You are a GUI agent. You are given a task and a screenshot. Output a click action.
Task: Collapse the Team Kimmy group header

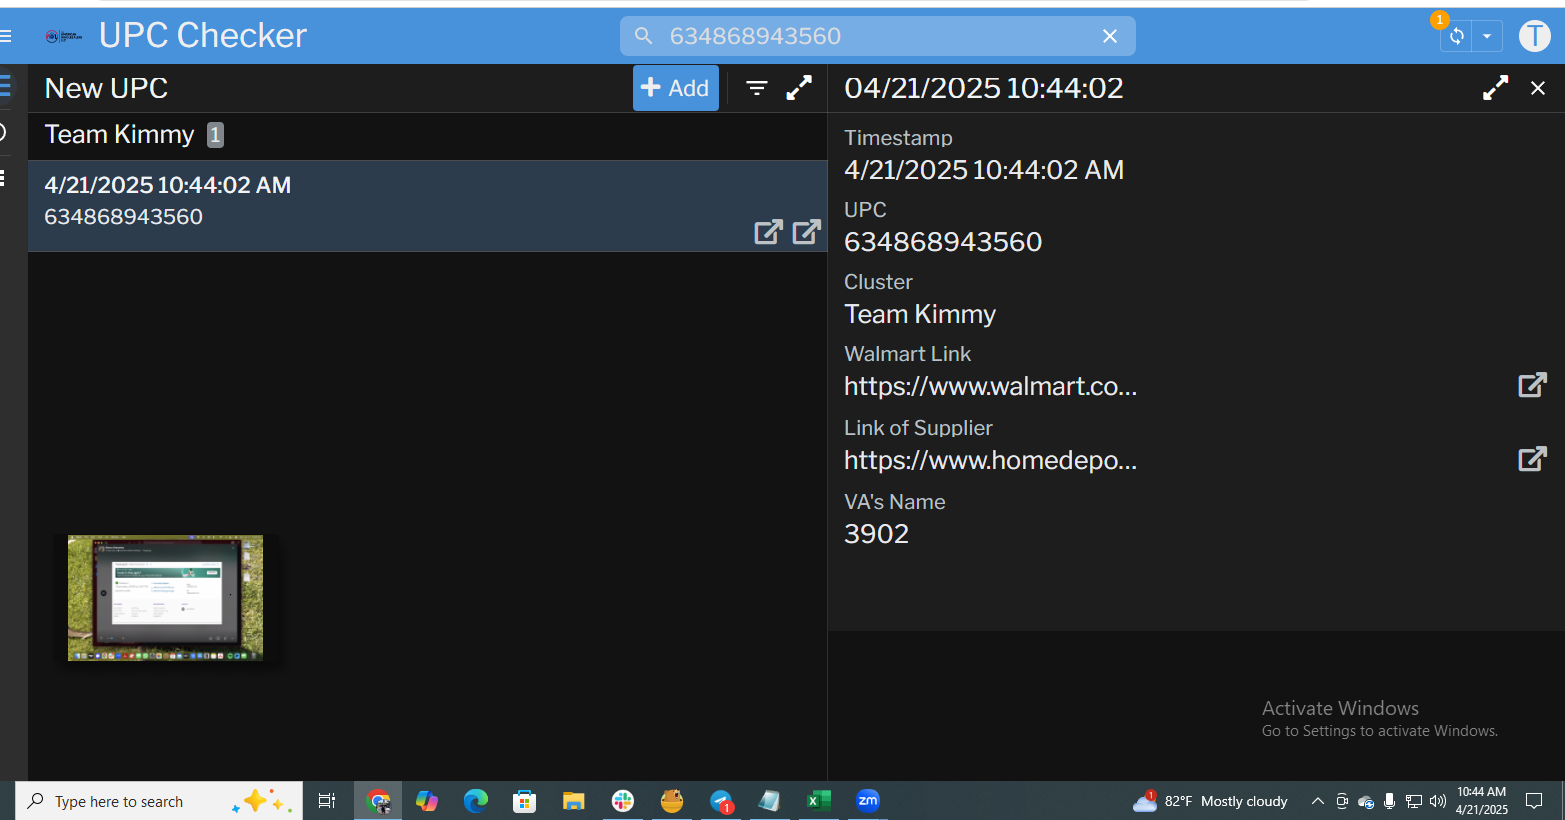point(120,135)
